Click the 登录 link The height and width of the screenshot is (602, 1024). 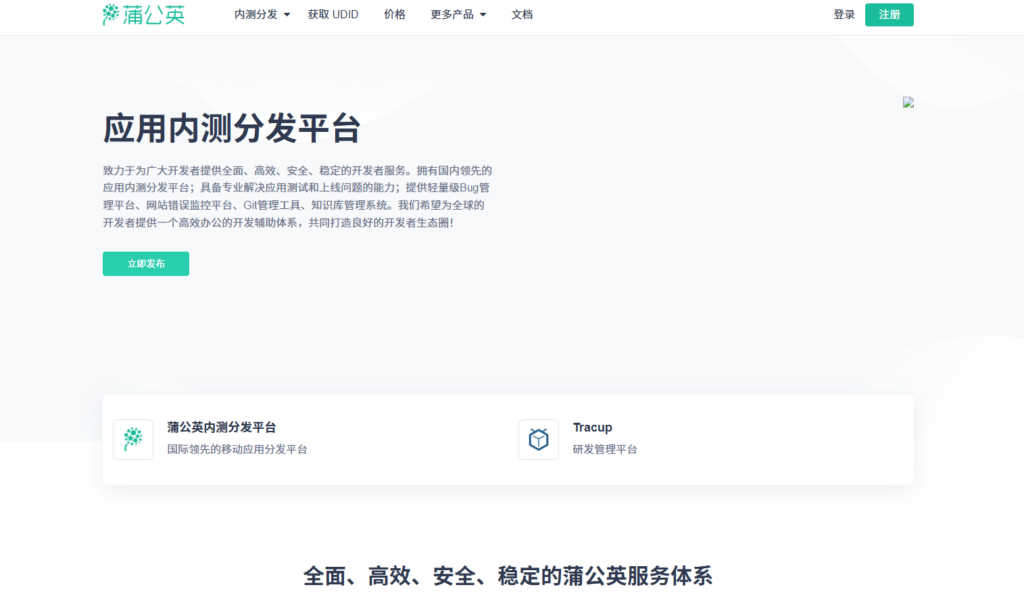pos(843,14)
